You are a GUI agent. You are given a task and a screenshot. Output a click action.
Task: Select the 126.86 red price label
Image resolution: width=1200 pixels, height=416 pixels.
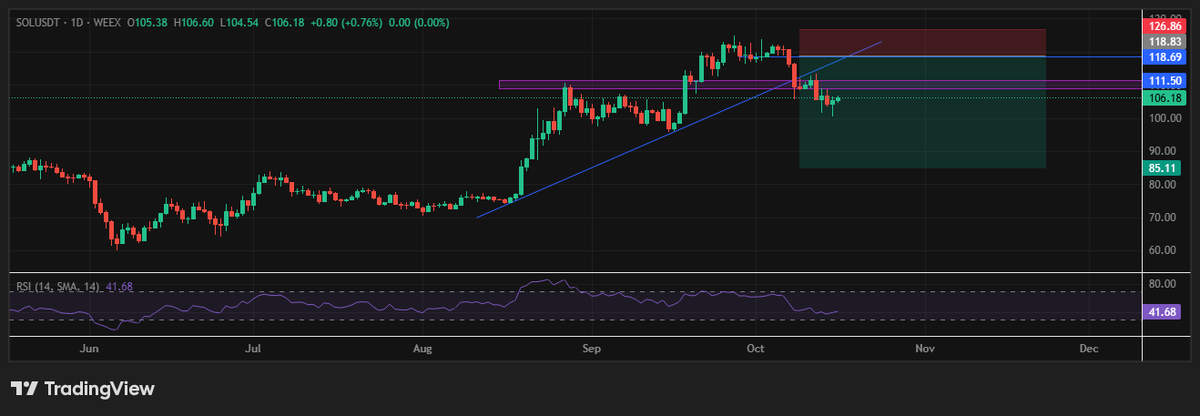click(1166, 26)
